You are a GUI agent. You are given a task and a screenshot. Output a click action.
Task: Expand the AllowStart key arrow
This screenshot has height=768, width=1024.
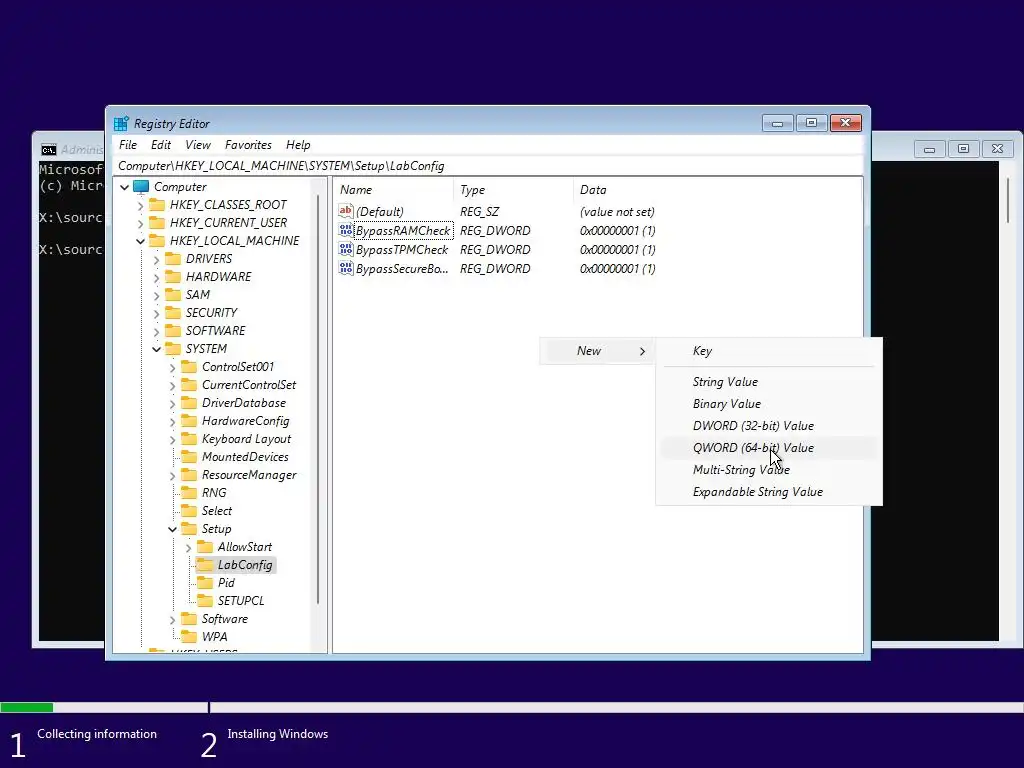pyautogui.click(x=189, y=547)
